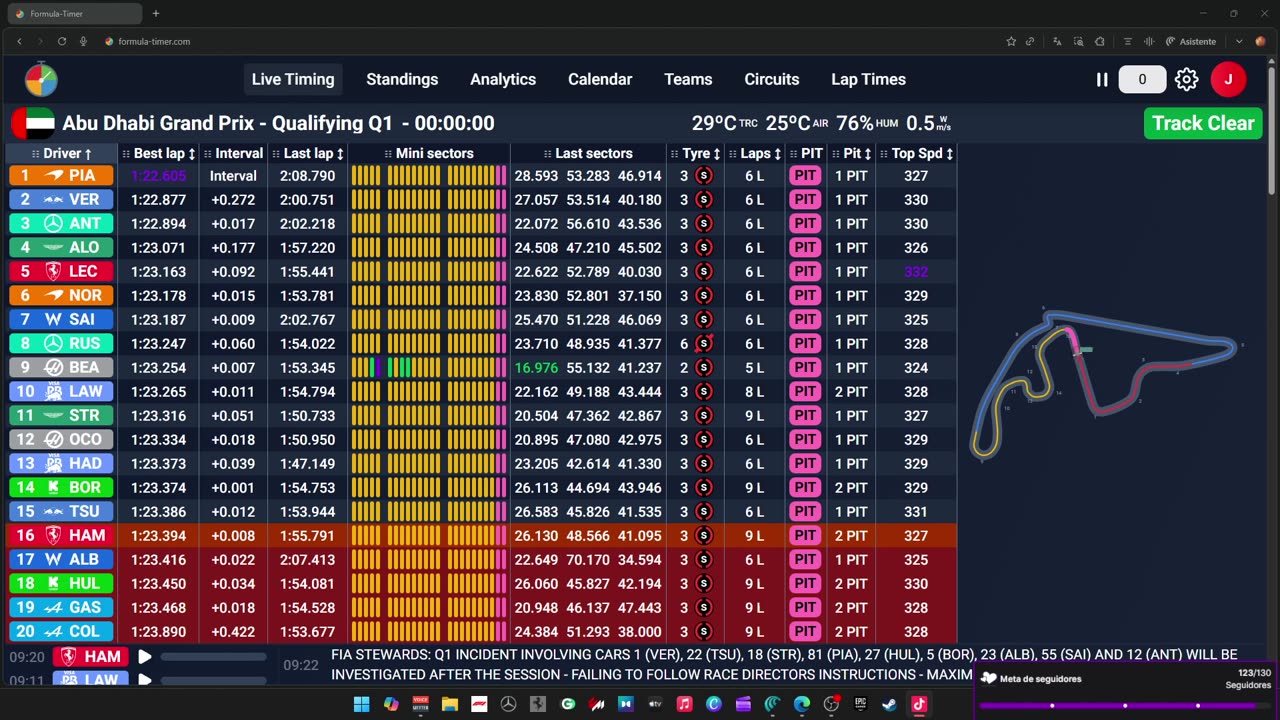Click the purple follower goal progress bar
1280x720 pixels.
(x=1125, y=705)
